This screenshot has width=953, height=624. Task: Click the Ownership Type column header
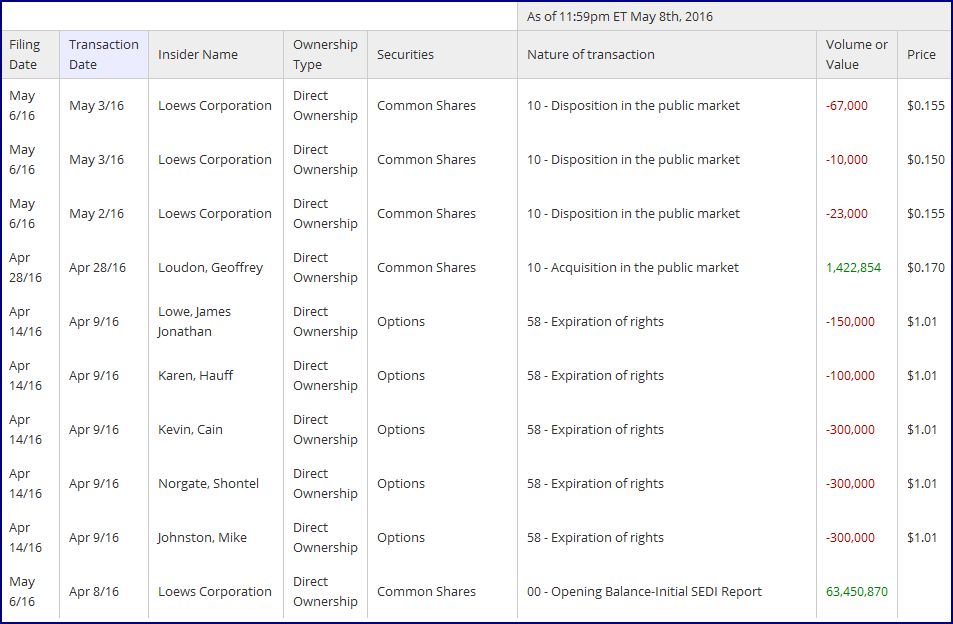pyautogui.click(x=325, y=55)
